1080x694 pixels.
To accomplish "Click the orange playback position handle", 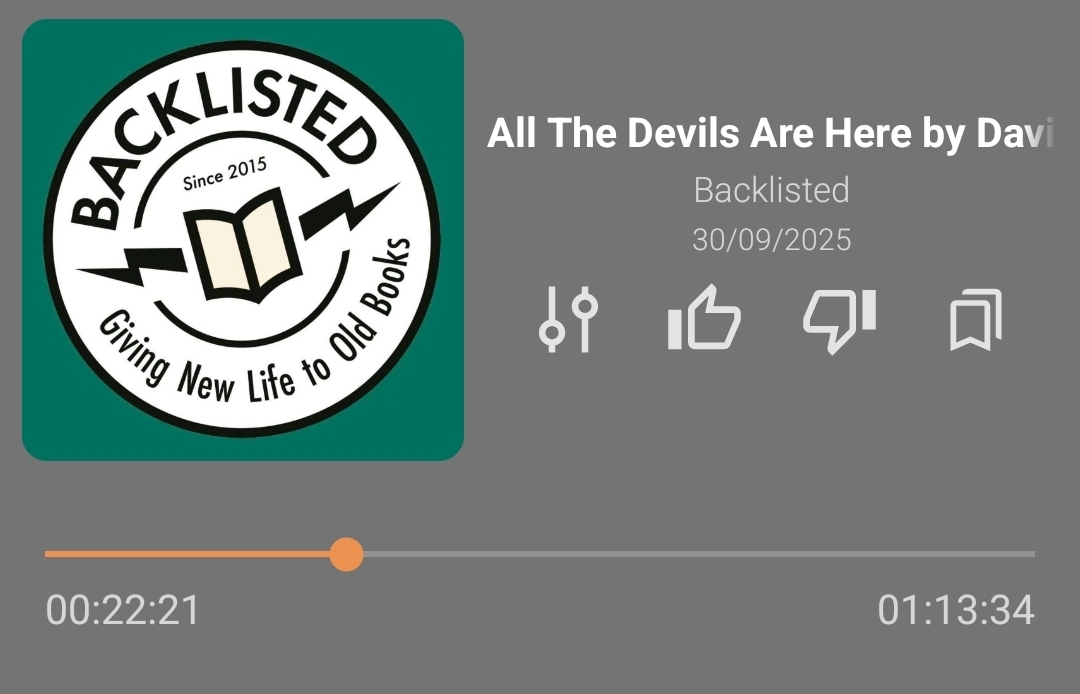I will [346, 554].
